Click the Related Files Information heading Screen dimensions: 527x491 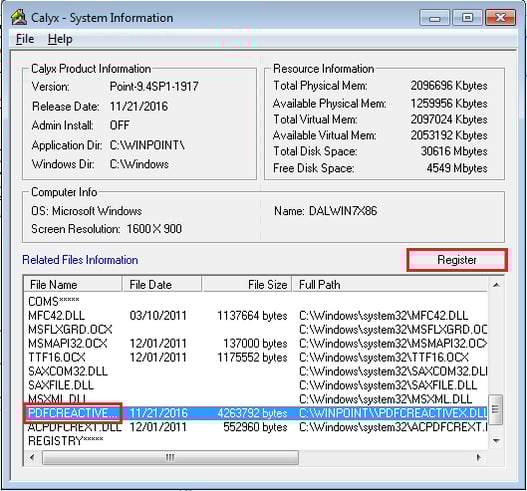coord(80,260)
